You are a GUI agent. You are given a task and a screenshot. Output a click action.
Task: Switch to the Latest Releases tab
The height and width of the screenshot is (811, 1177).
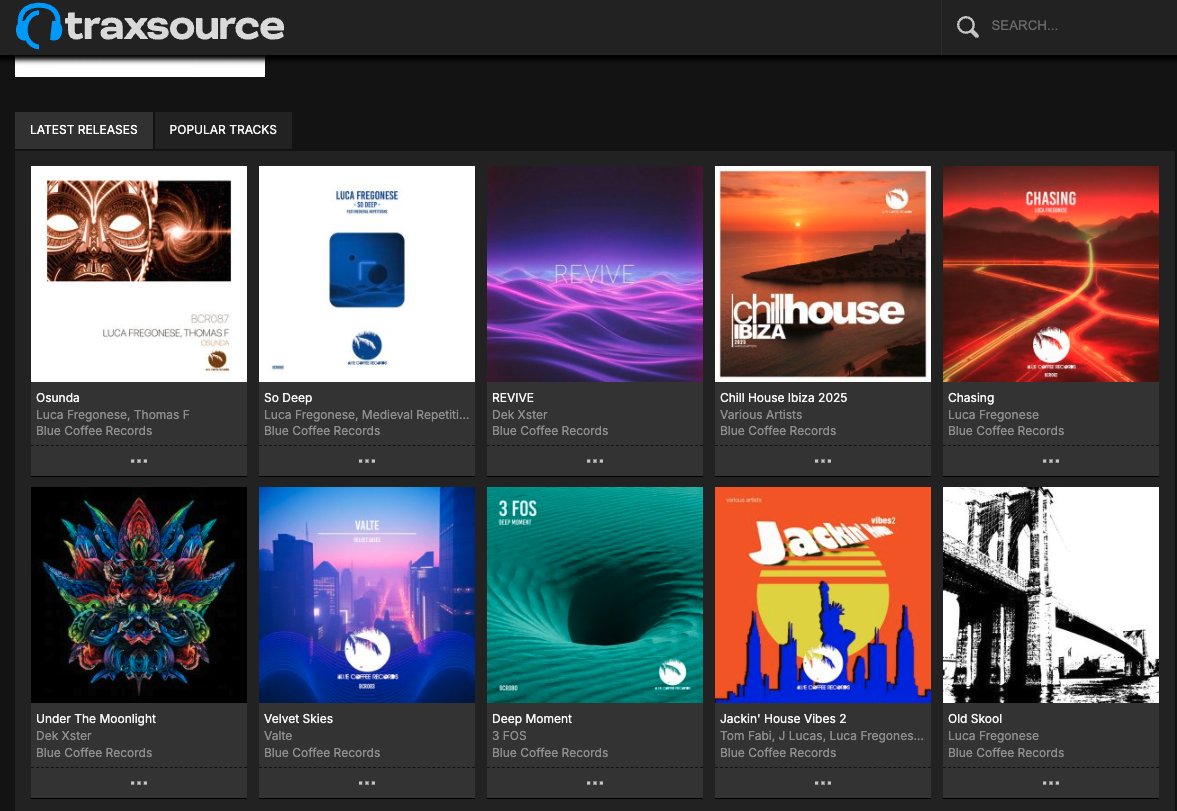pyautogui.click(x=84, y=130)
